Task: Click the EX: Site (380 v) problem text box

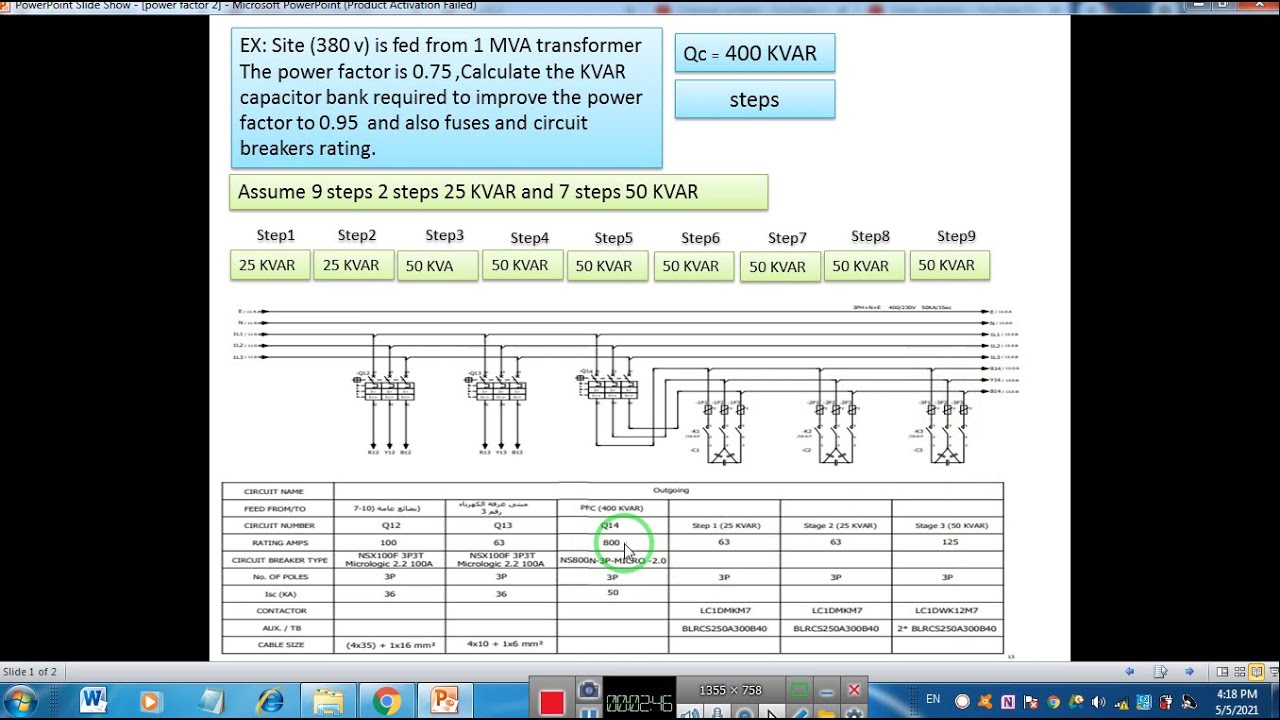Action: tap(446, 97)
